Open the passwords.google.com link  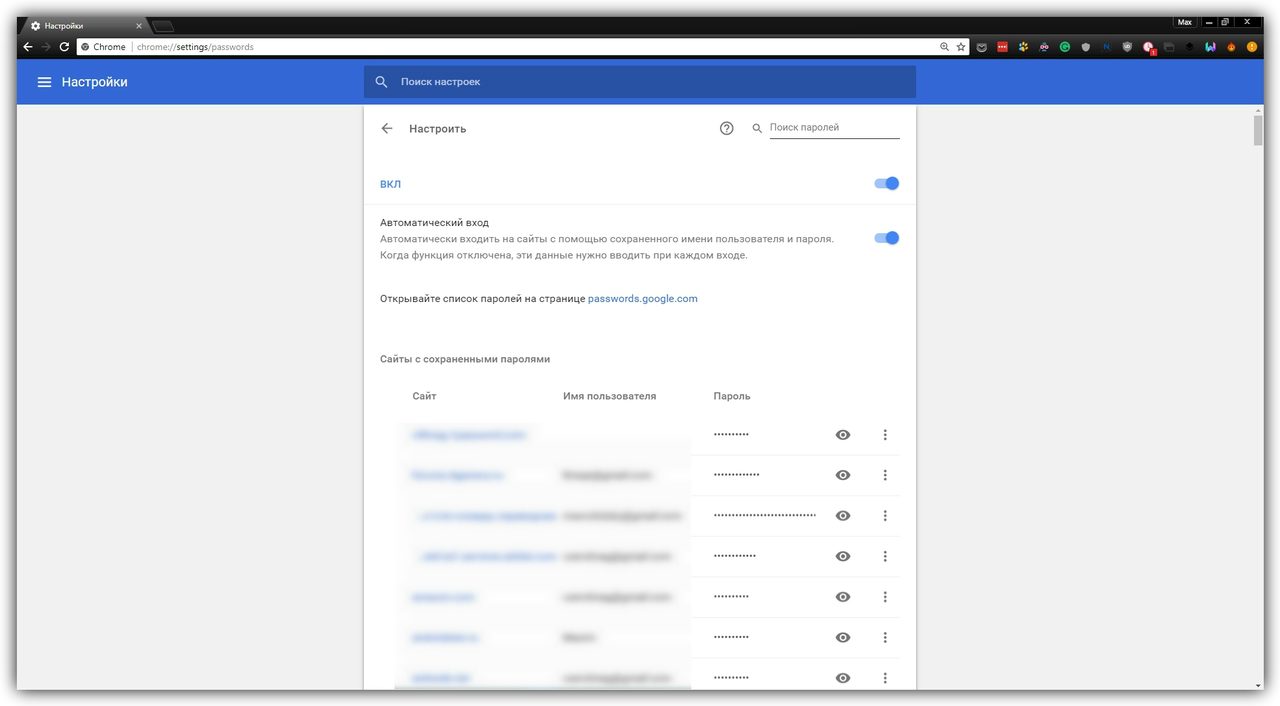click(643, 299)
